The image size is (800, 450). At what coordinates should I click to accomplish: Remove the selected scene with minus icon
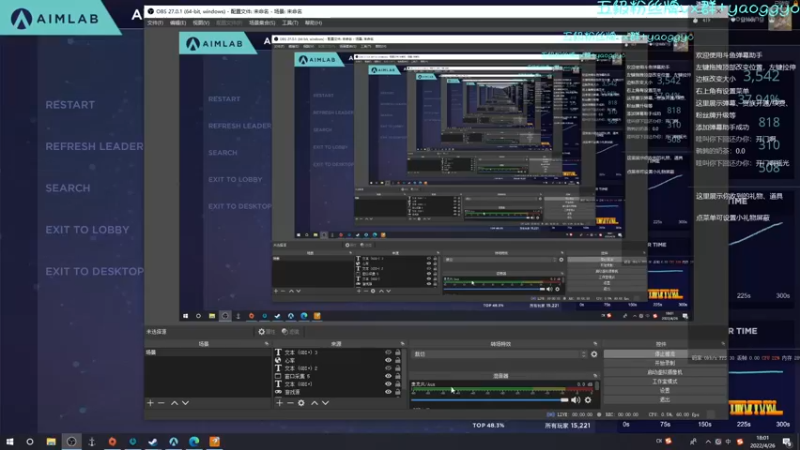point(161,403)
